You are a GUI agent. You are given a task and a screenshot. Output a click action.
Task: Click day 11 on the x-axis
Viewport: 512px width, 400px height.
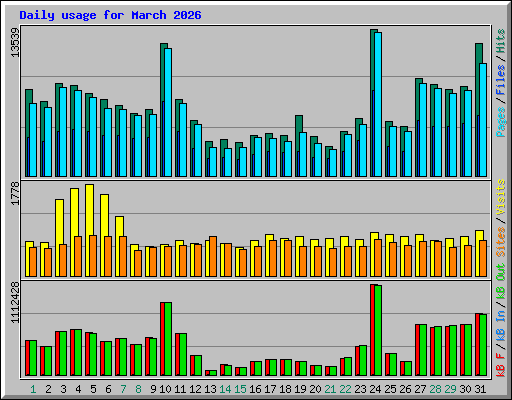click(x=180, y=389)
